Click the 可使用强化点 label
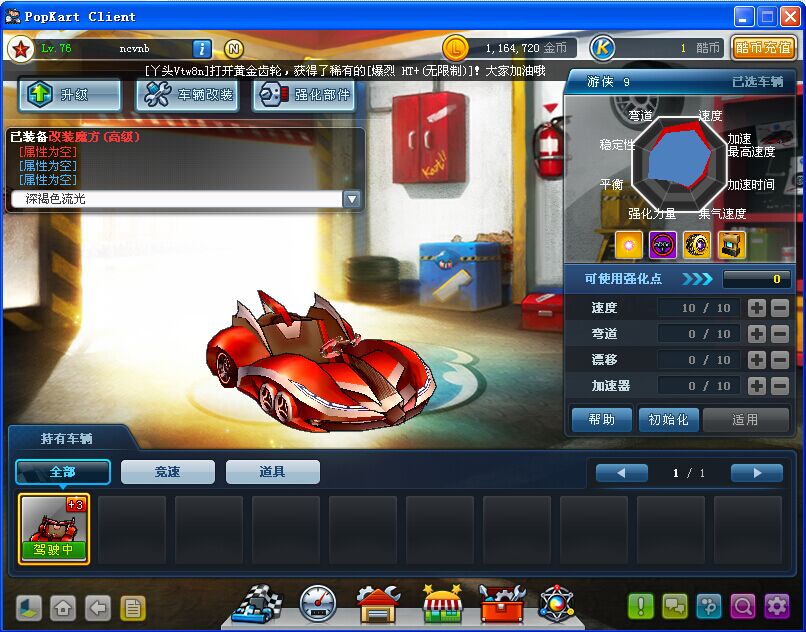 [x=623, y=279]
